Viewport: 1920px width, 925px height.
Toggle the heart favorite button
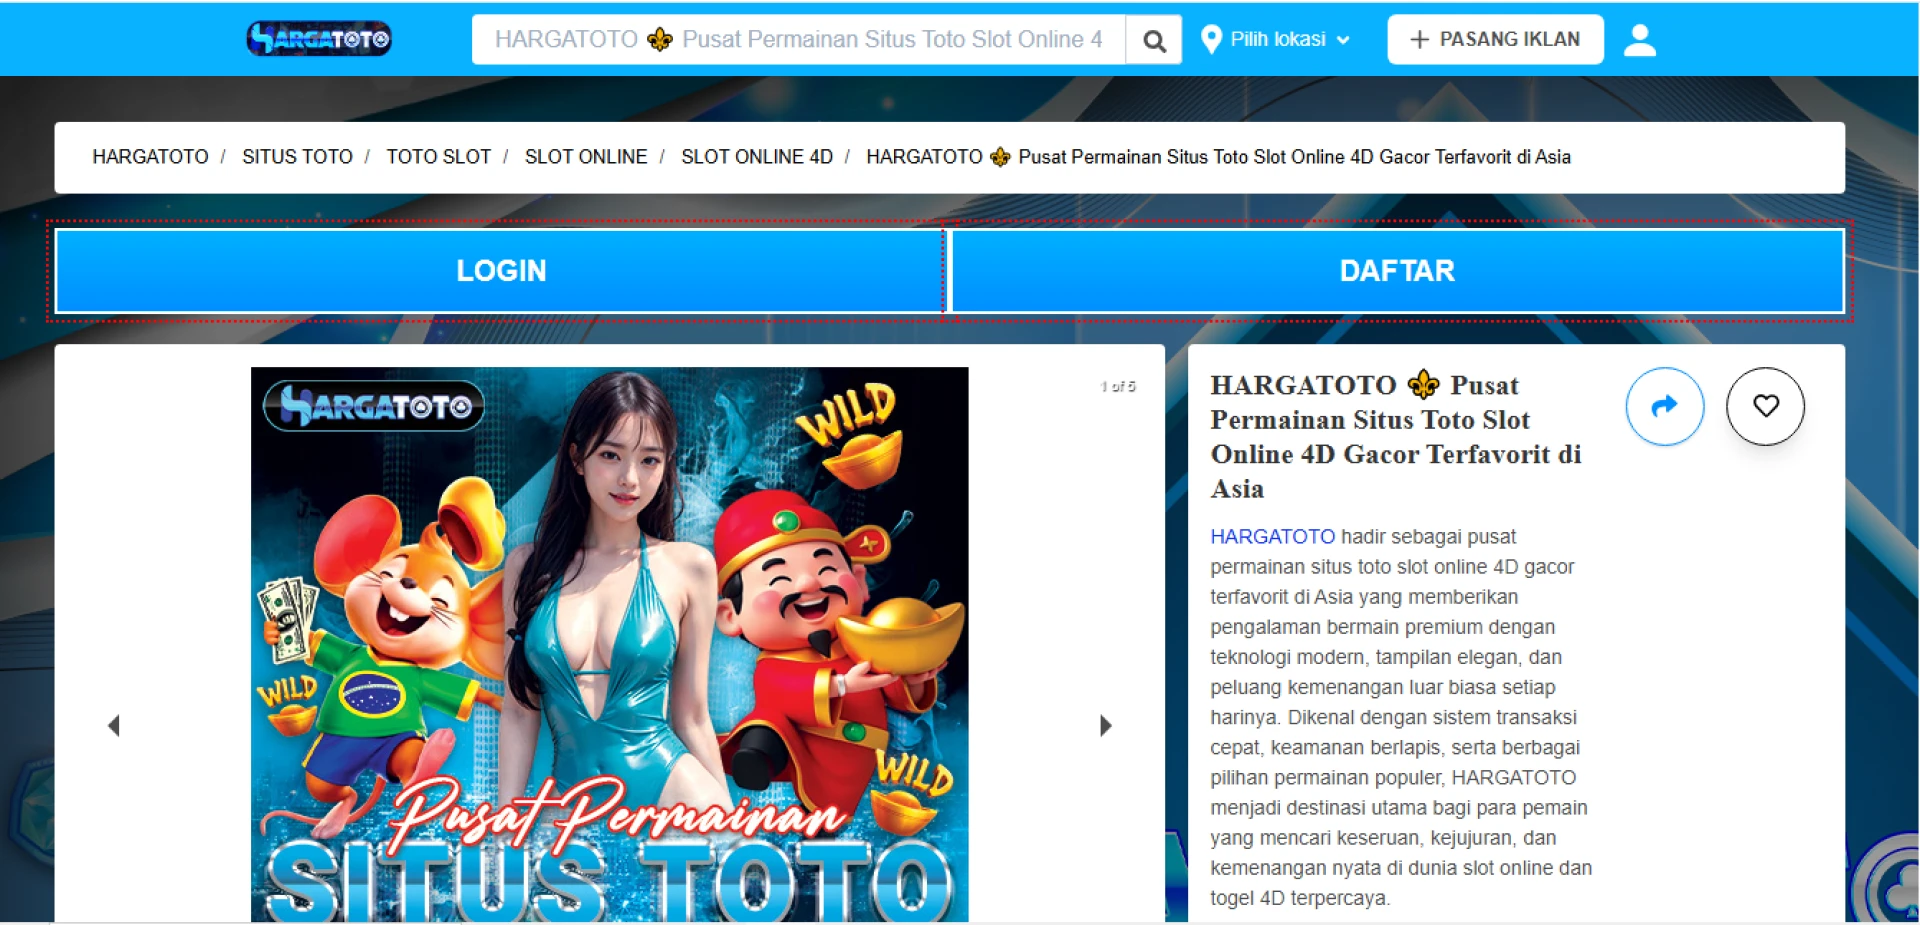pos(1765,406)
